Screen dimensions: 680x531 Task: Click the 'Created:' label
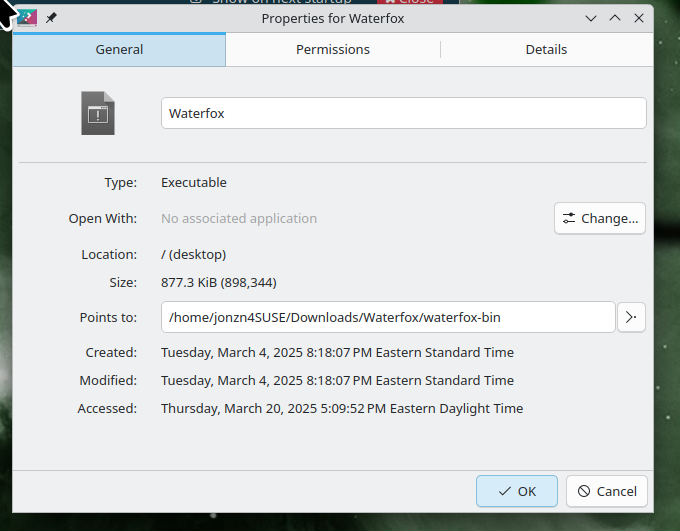tap(111, 353)
